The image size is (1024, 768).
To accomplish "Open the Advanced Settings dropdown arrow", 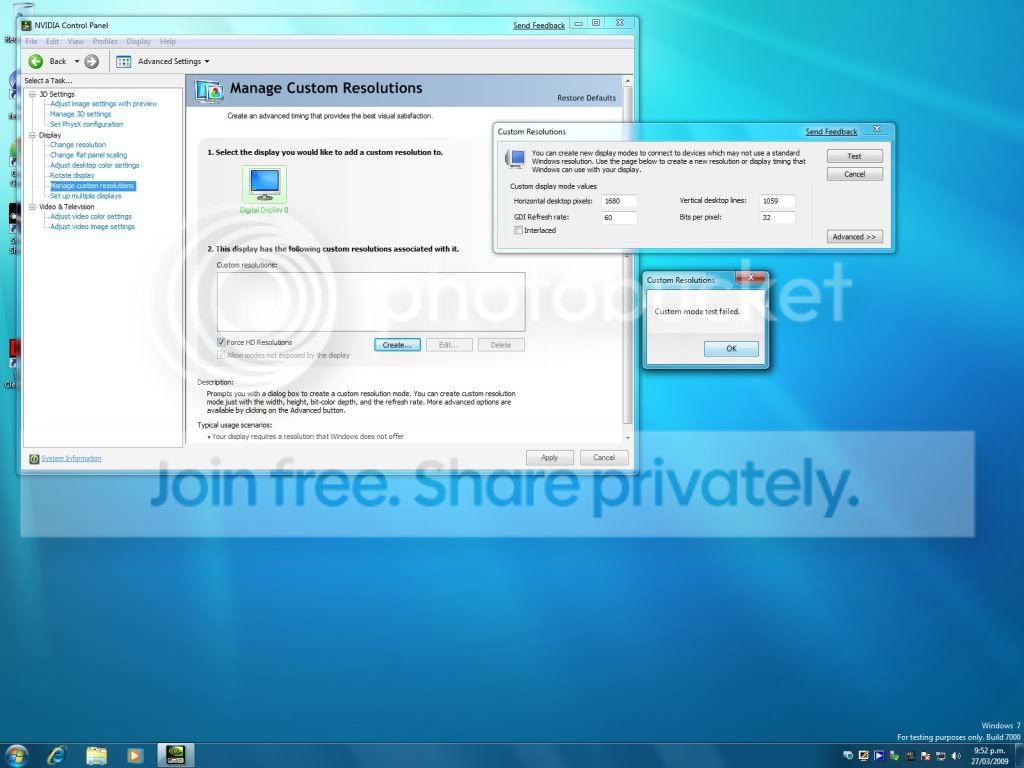I will (x=207, y=61).
